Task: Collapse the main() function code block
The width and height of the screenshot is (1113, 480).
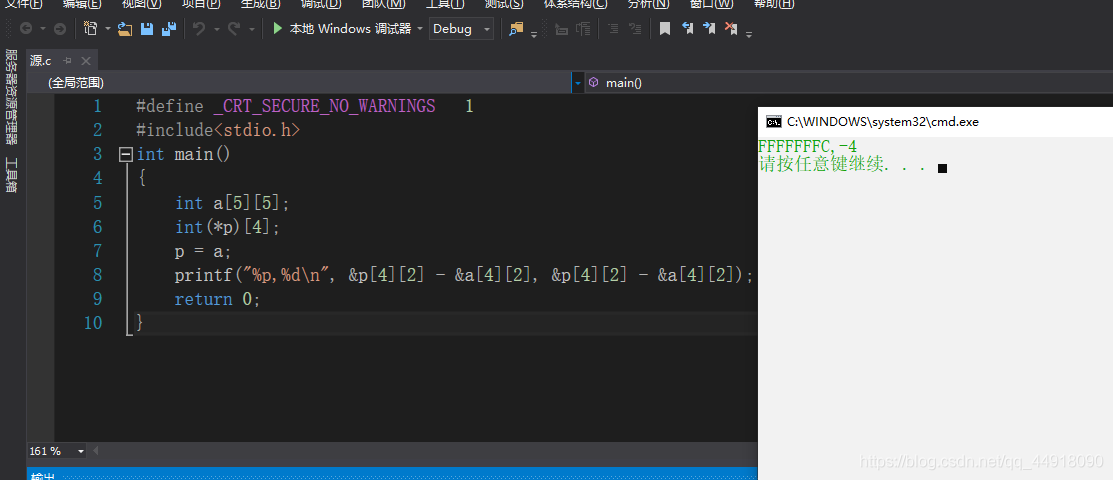Action: tap(126, 154)
